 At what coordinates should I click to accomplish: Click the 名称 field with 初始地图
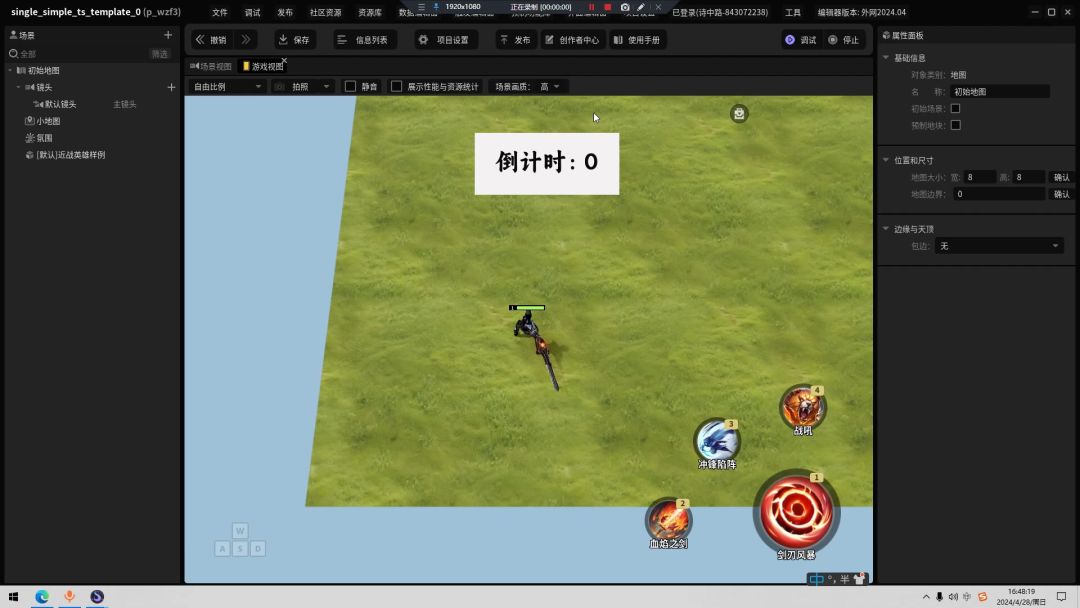(x=1000, y=92)
